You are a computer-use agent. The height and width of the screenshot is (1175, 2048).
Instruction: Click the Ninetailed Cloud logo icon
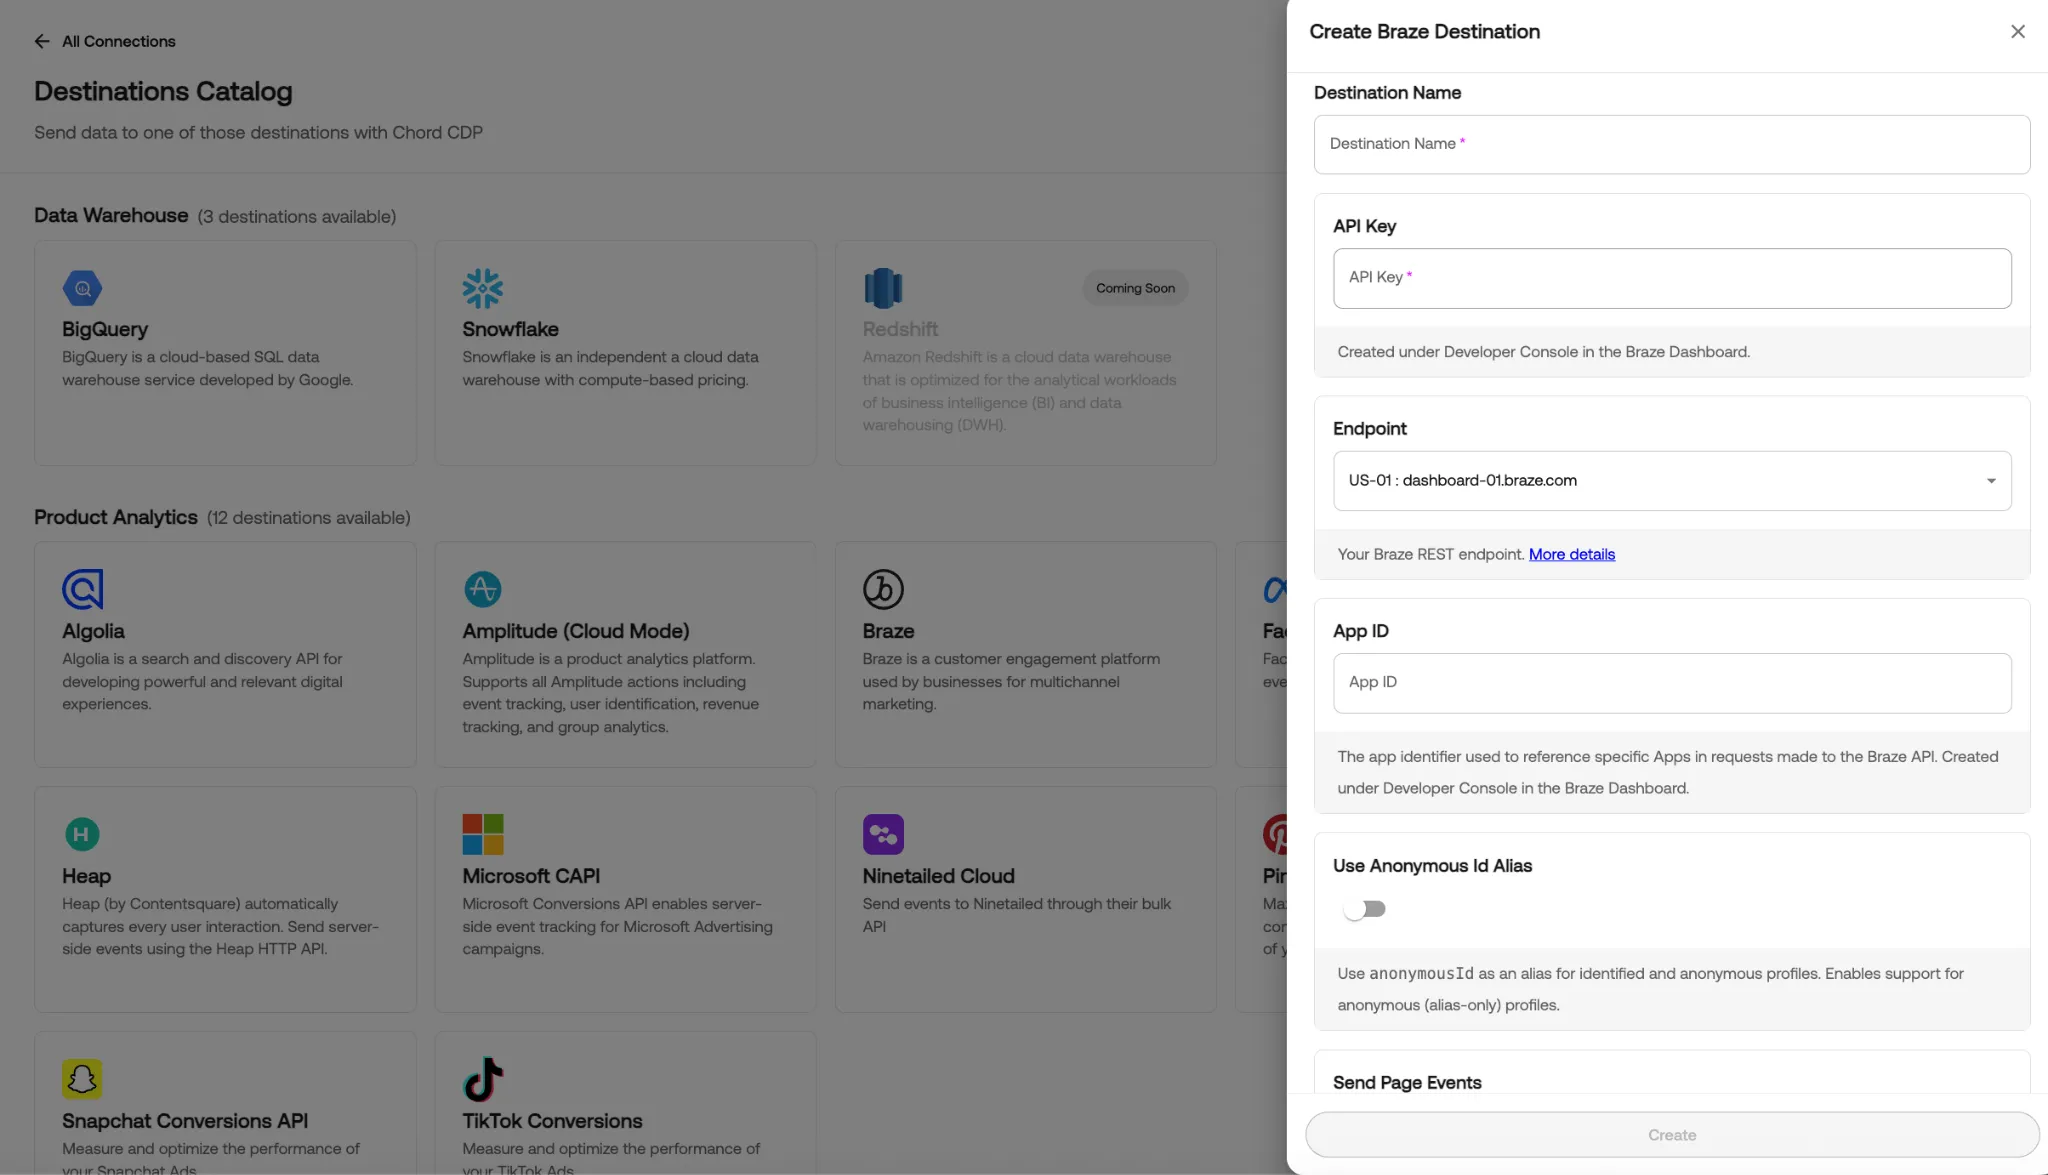point(883,834)
